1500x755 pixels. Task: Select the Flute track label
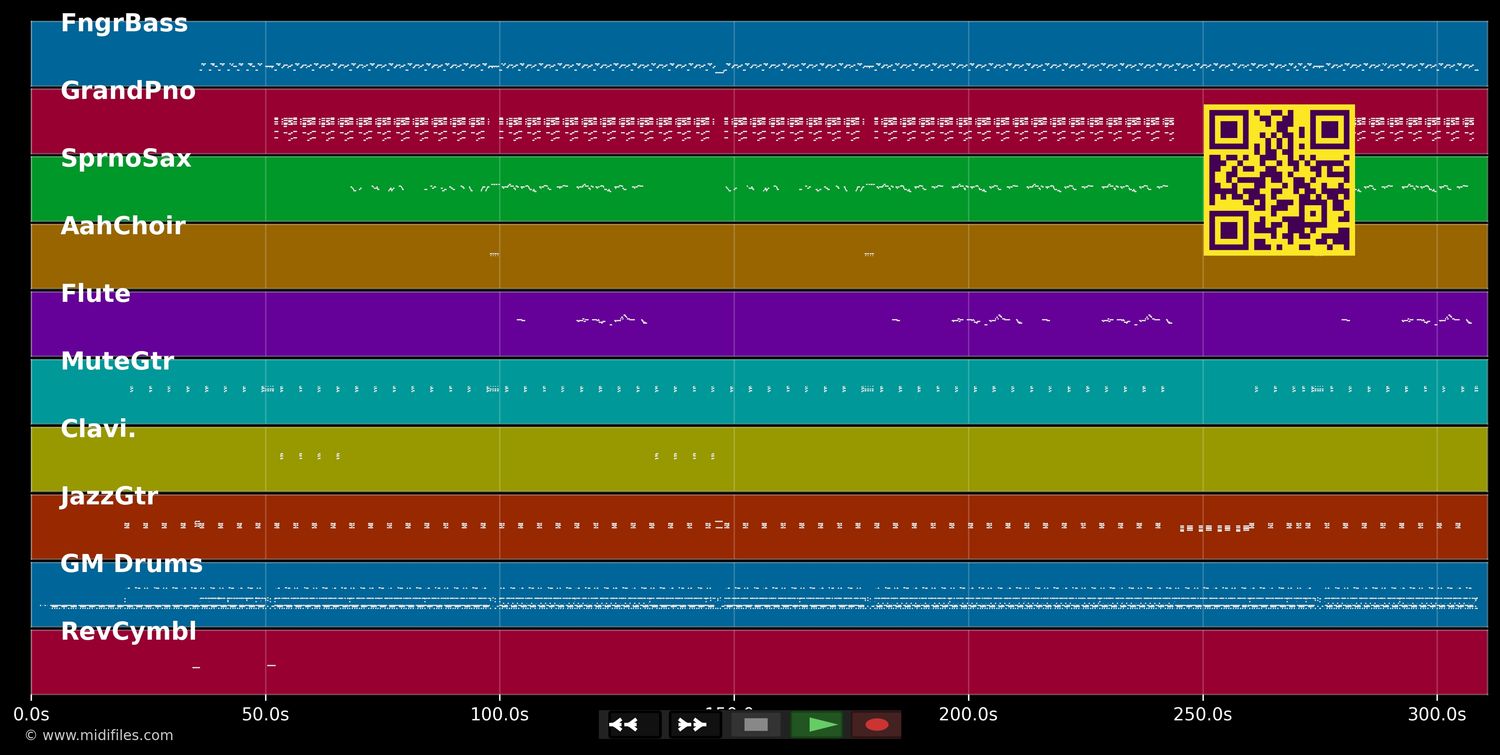(x=95, y=293)
